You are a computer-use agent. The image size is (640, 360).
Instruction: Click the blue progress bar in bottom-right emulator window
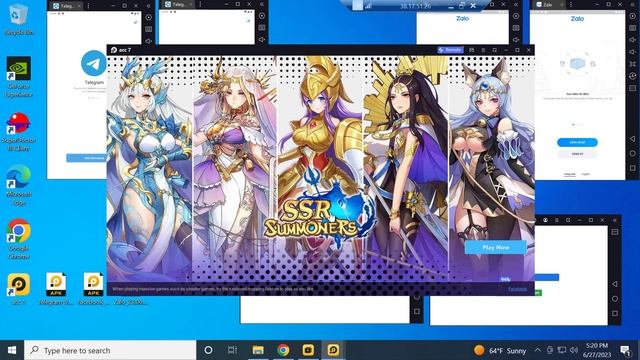pos(547,278)
